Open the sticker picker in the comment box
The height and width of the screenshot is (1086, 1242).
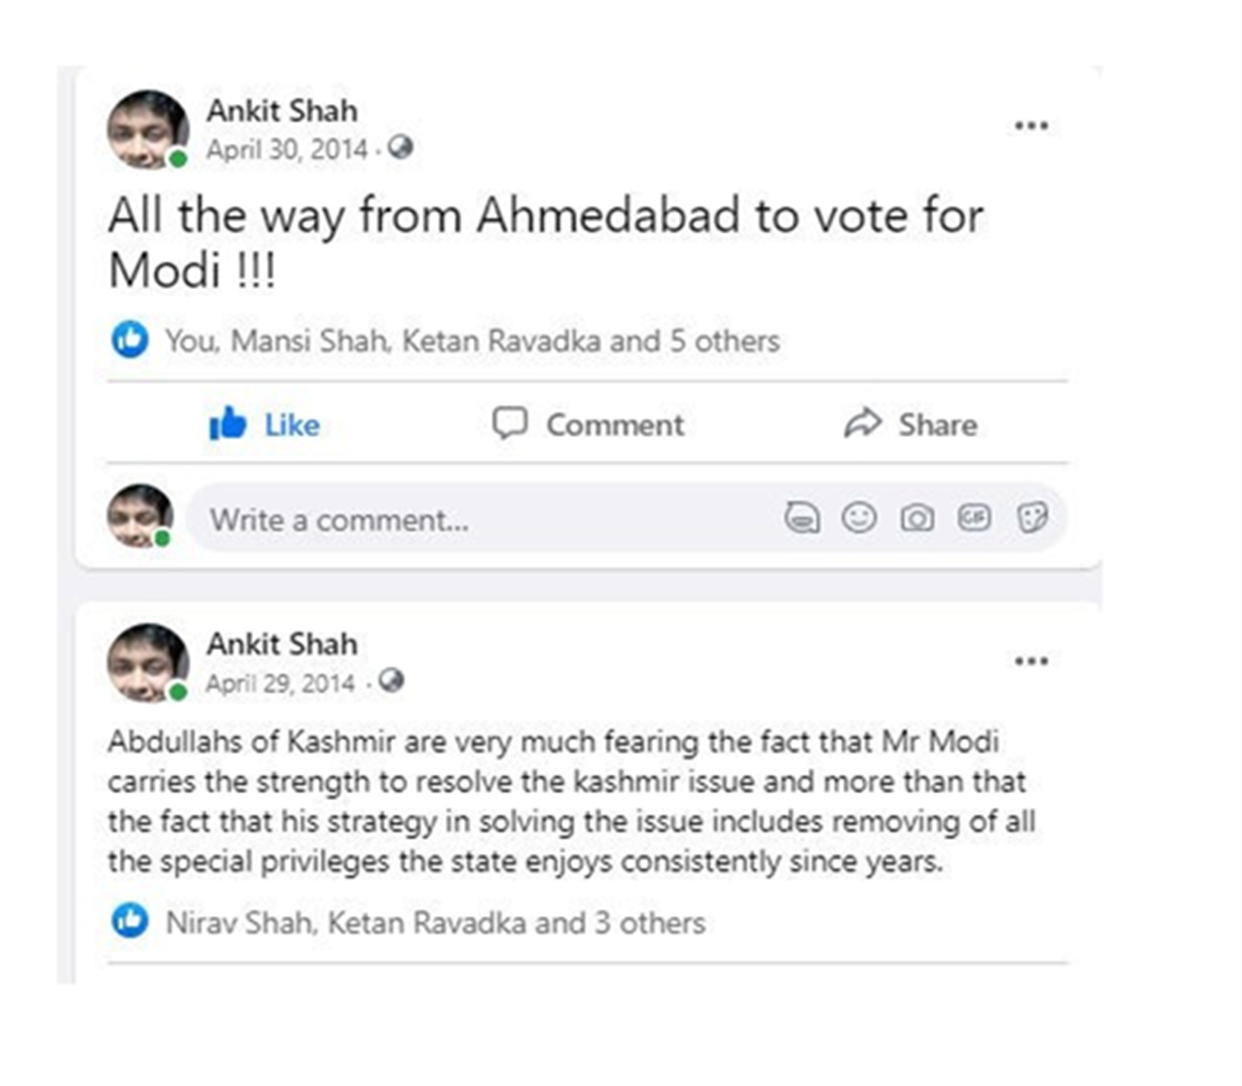coord(1032,519)
